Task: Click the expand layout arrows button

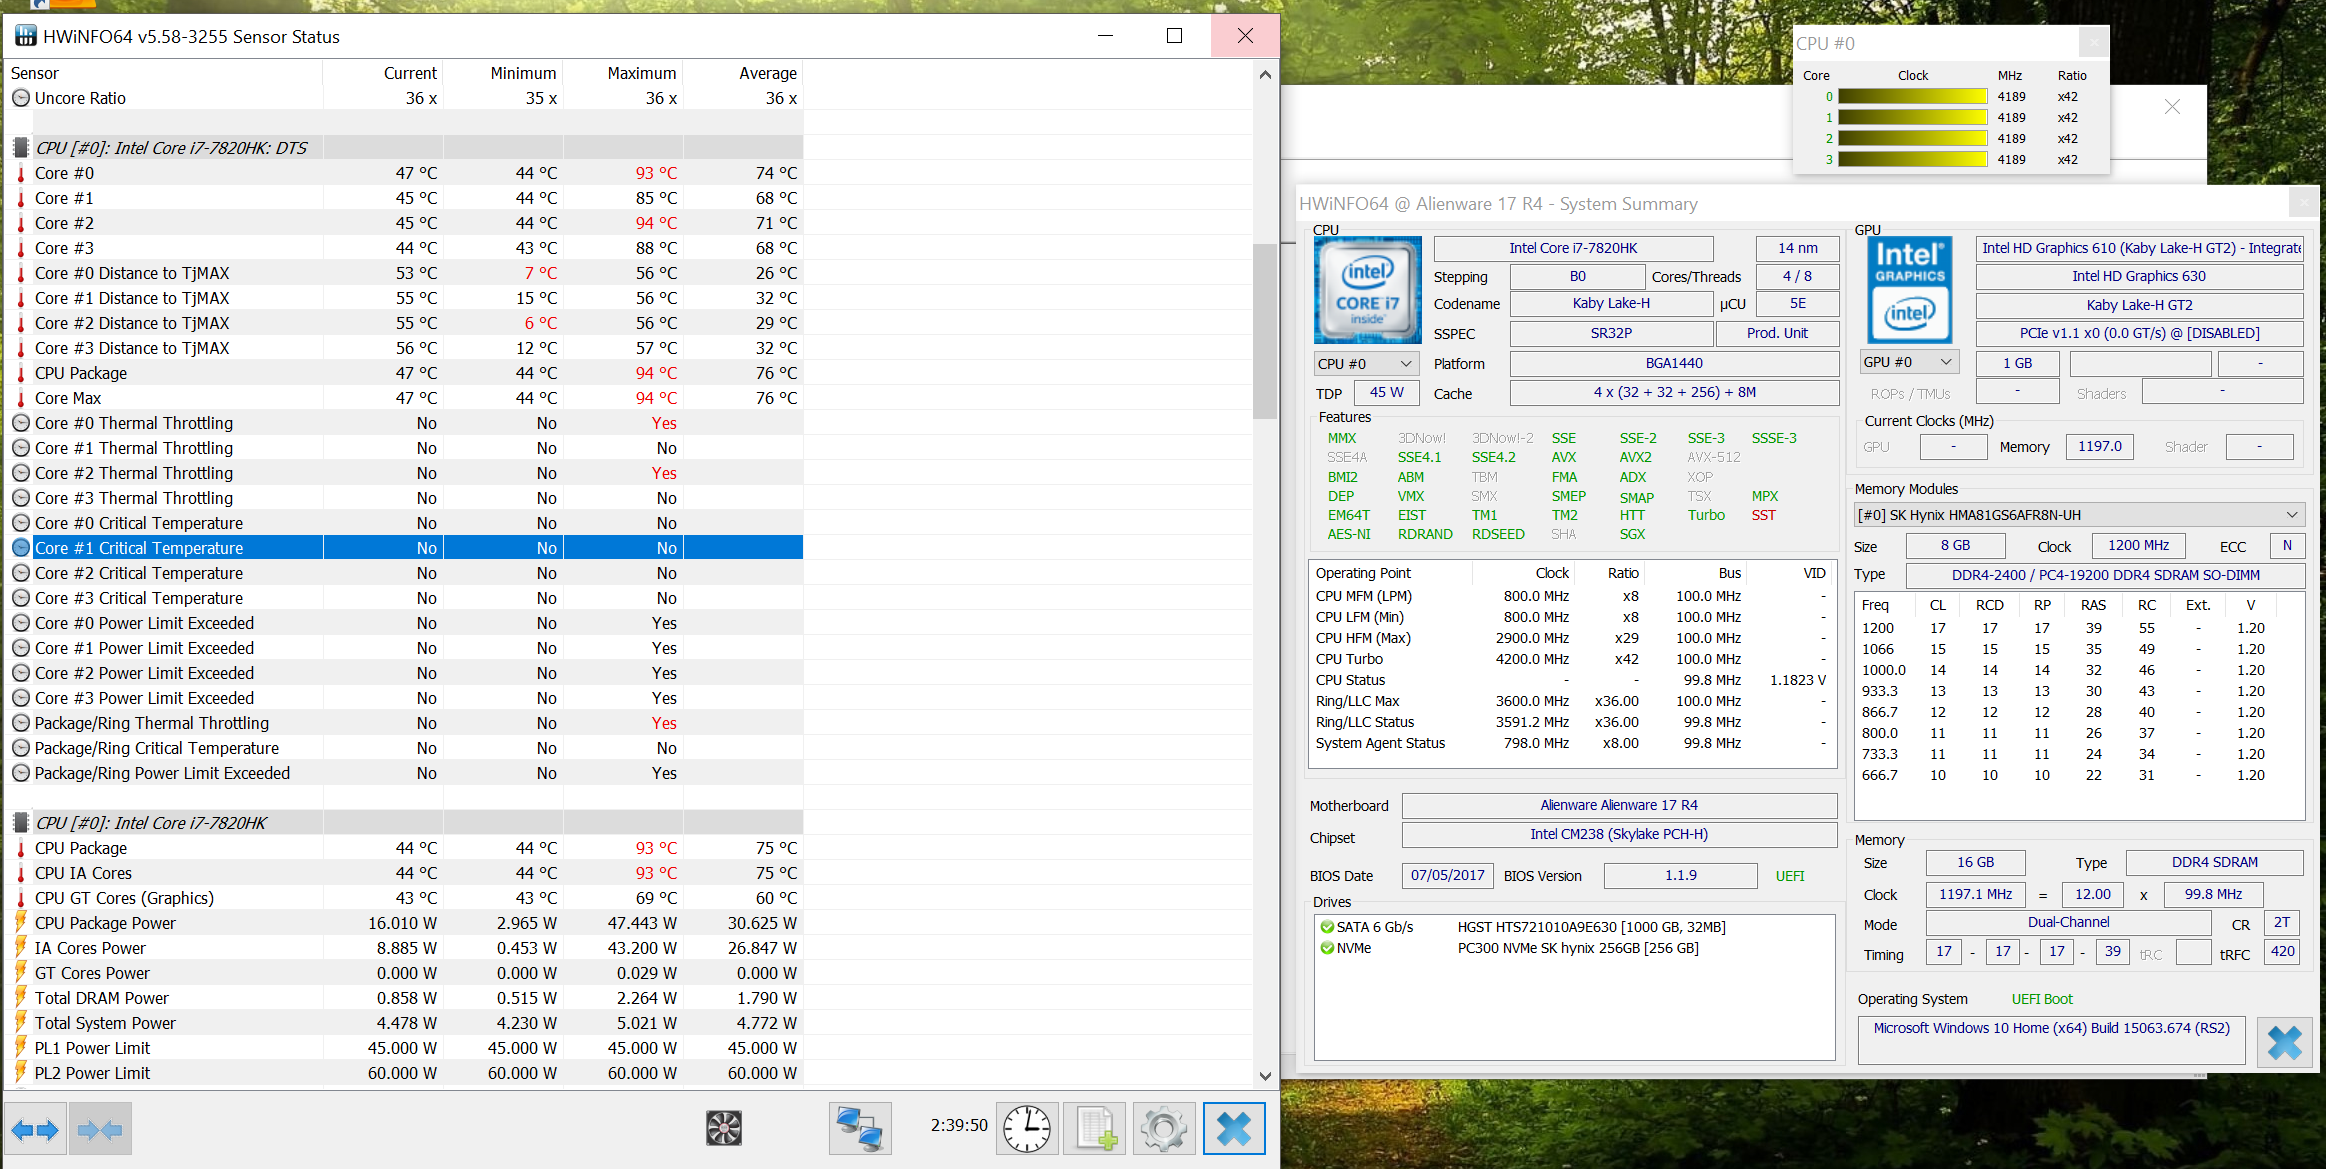Action: (36, 1130)
